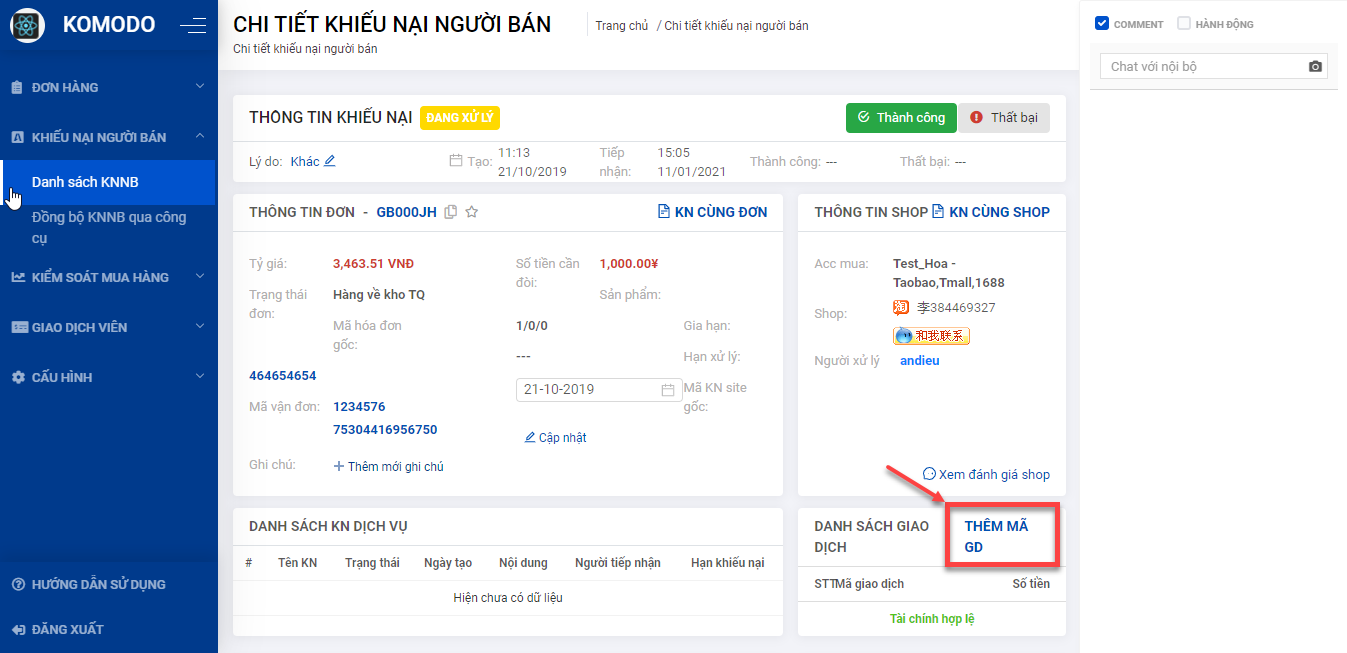Click the Taobao shop icon
The image size is (1347, 653).
pyautogui.click(x=901, y=308)
